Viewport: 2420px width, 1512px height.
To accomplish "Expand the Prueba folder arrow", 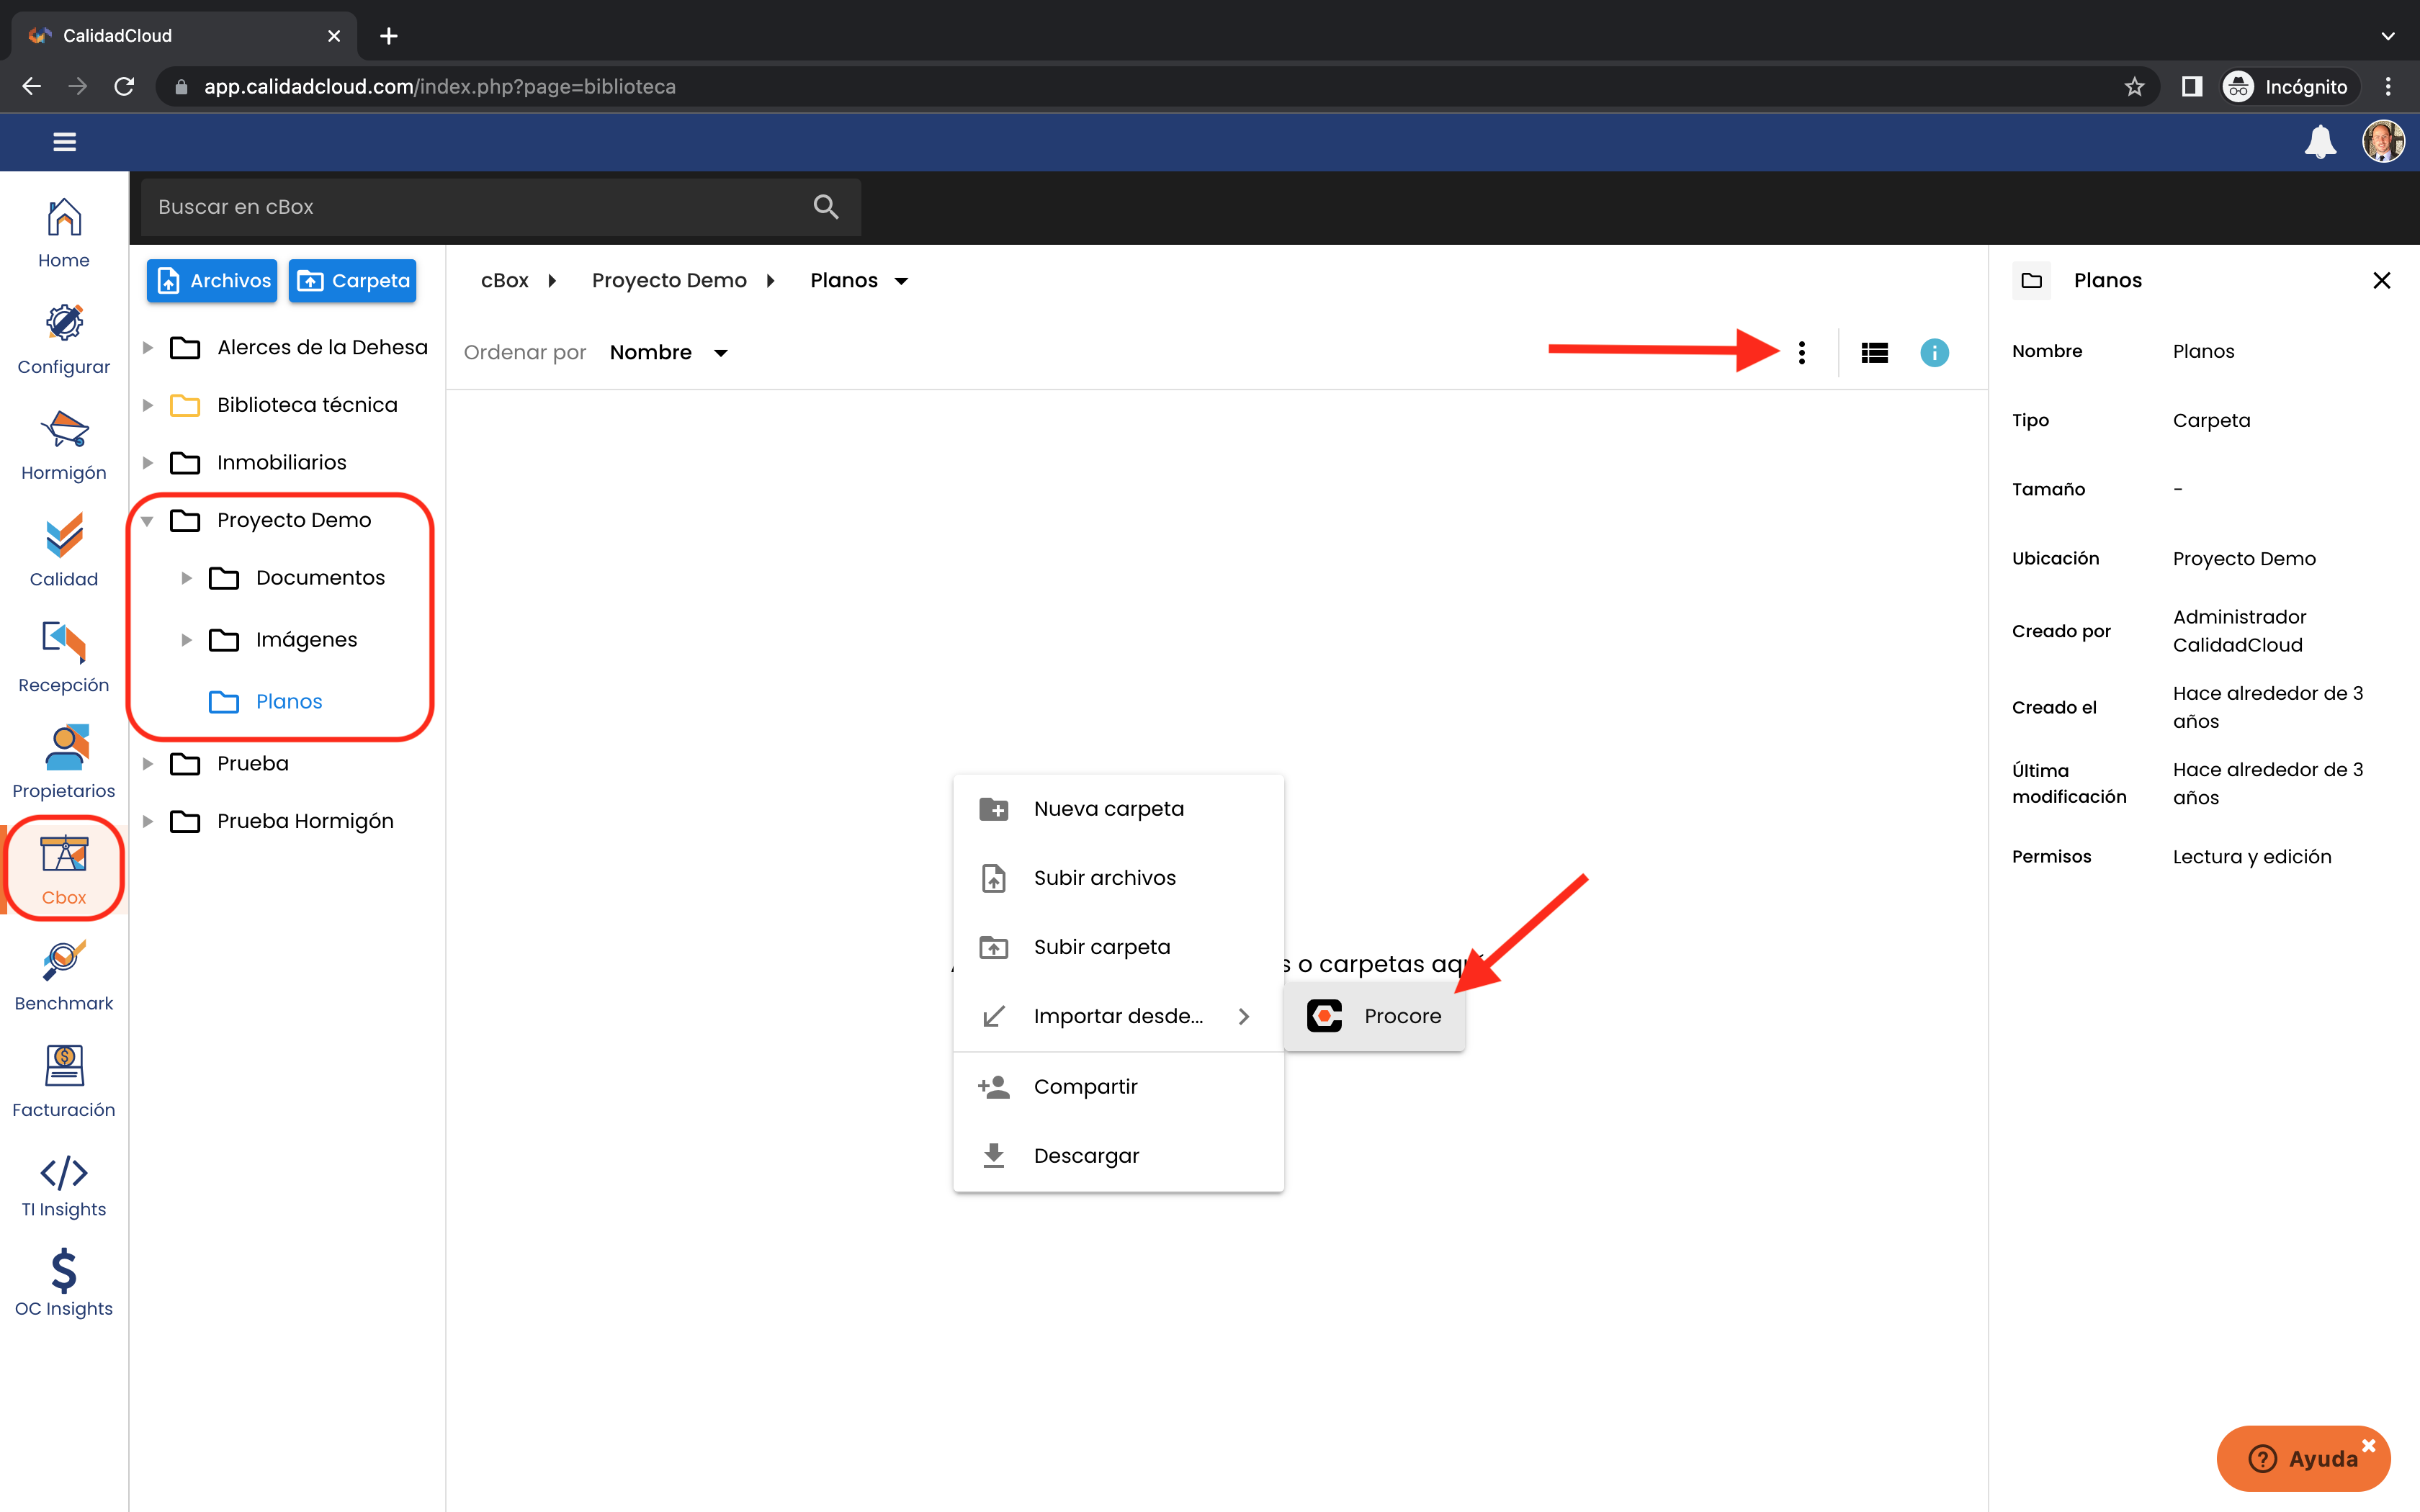I will [148, 764].
